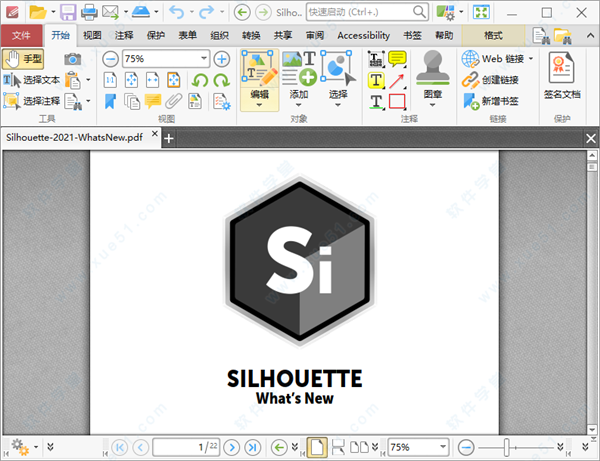Open the 75% zoom dropdown in ribbon
600x461 pixels.
point(204,59)
